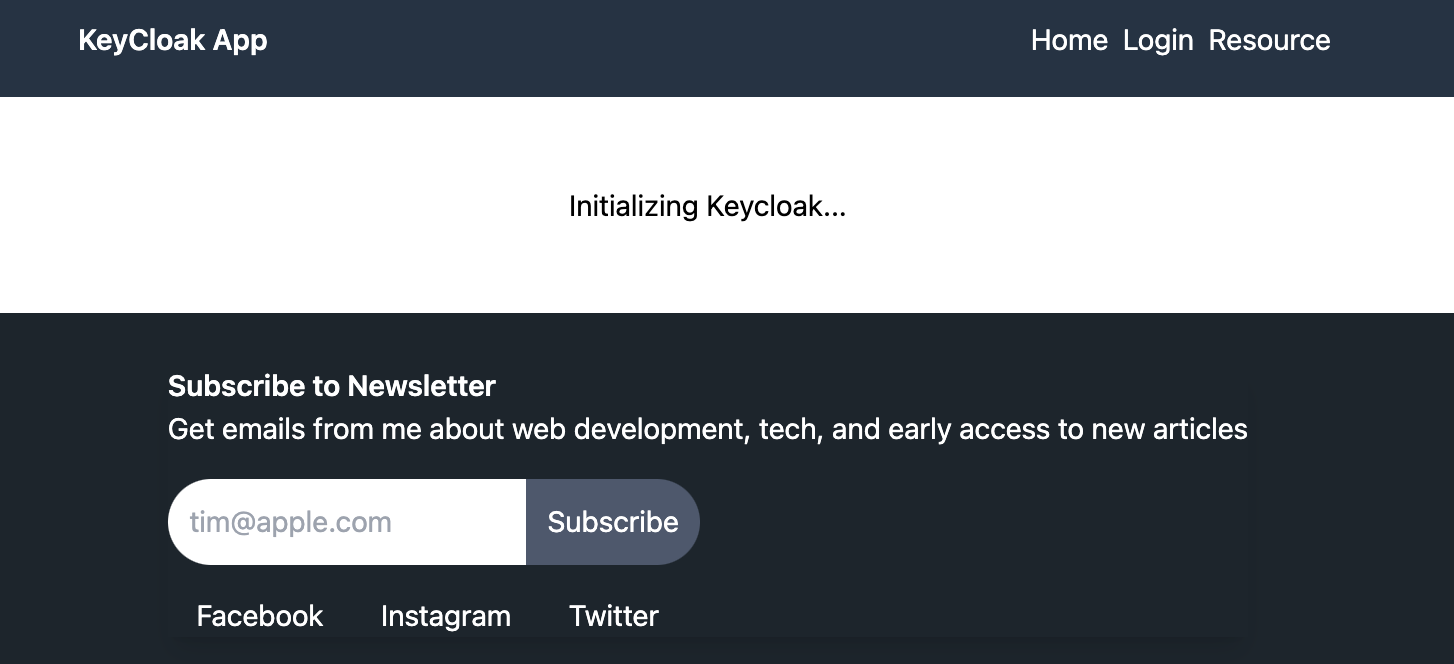Select the newsletter email address input

tap(347, 522)
